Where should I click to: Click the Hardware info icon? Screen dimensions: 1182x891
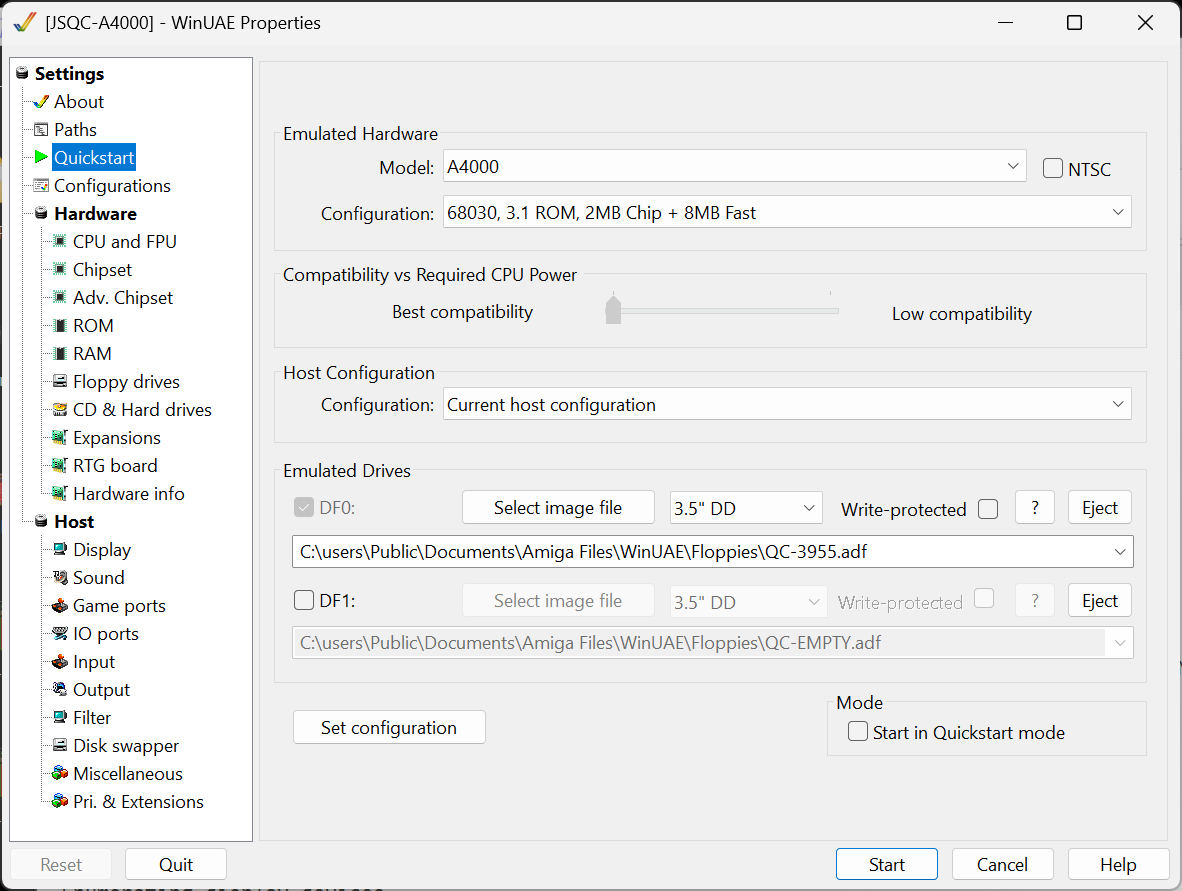tap(60, 494)
